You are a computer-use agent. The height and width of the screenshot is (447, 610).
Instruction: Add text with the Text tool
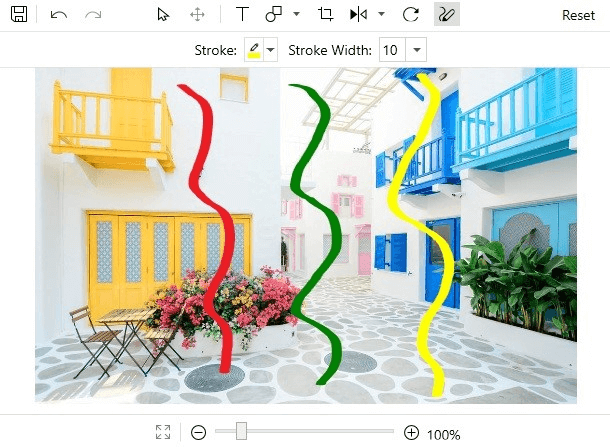coord(242,15)
